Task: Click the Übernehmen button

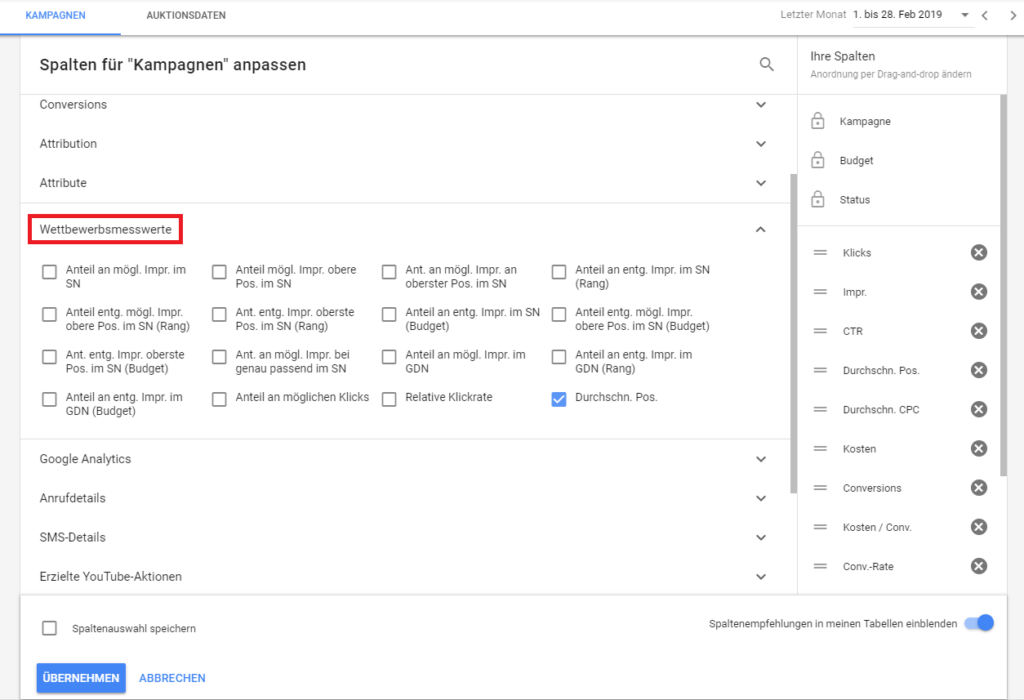Action: click(x=81, y=678)
